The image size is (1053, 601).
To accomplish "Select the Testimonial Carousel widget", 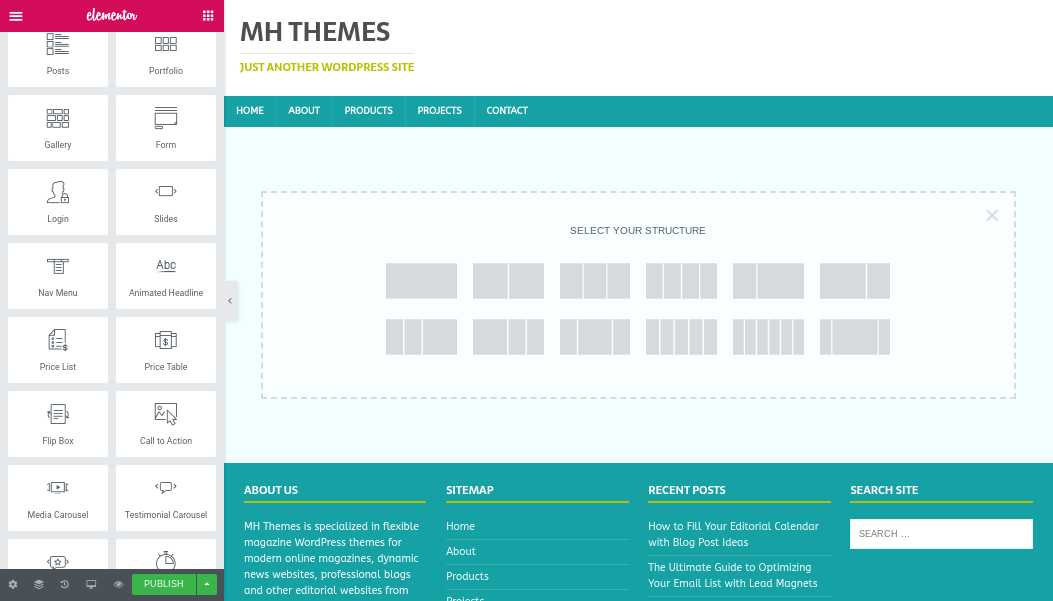I will pyautogui.click(x=166, y=498).
